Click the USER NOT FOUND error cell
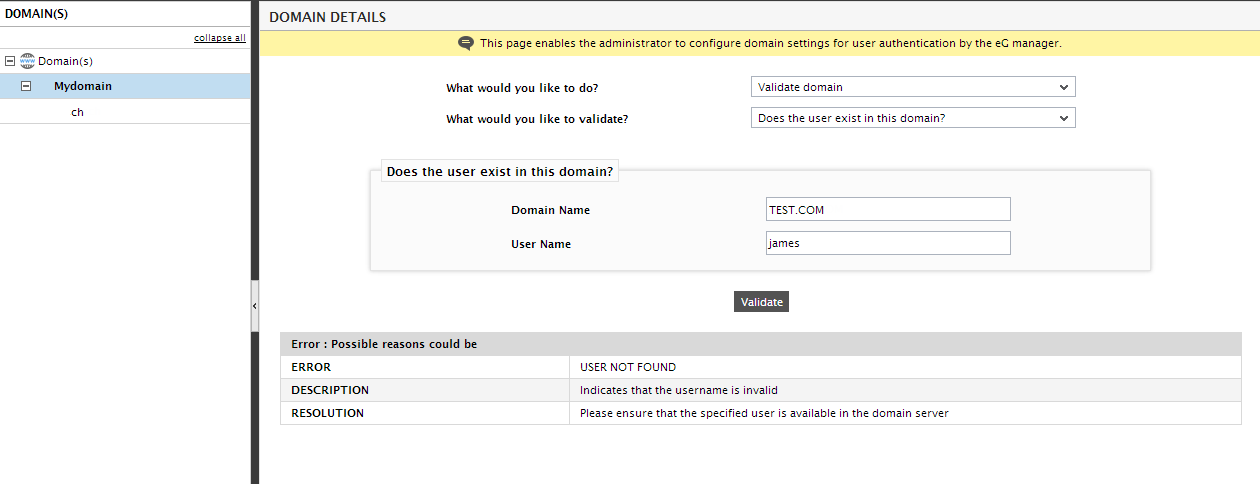 906,367
